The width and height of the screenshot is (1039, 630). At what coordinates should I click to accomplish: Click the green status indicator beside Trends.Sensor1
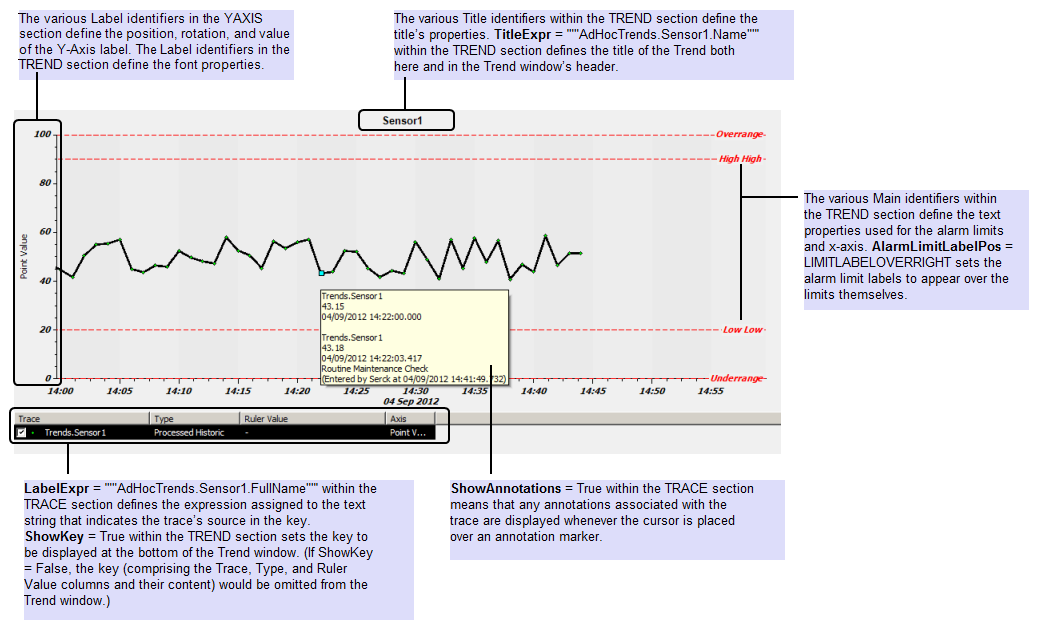32,430
